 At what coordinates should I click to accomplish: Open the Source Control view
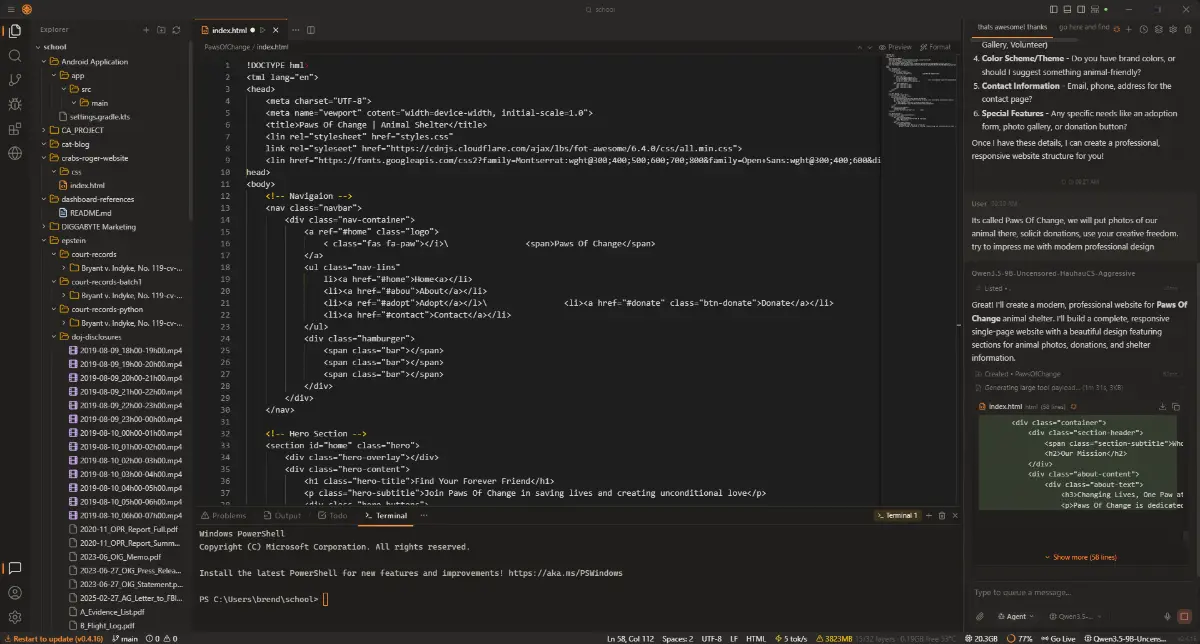[x=14, y=80]
